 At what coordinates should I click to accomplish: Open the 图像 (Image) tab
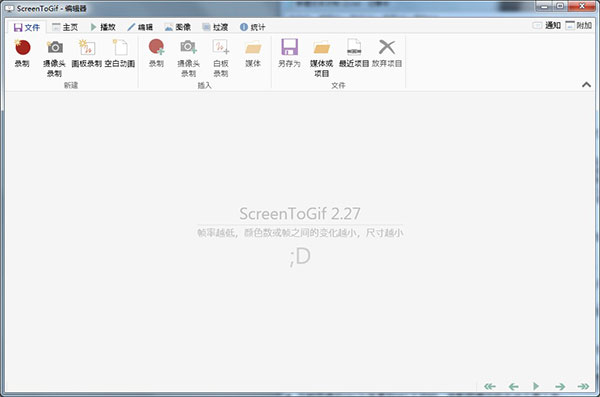click(178, 27)
